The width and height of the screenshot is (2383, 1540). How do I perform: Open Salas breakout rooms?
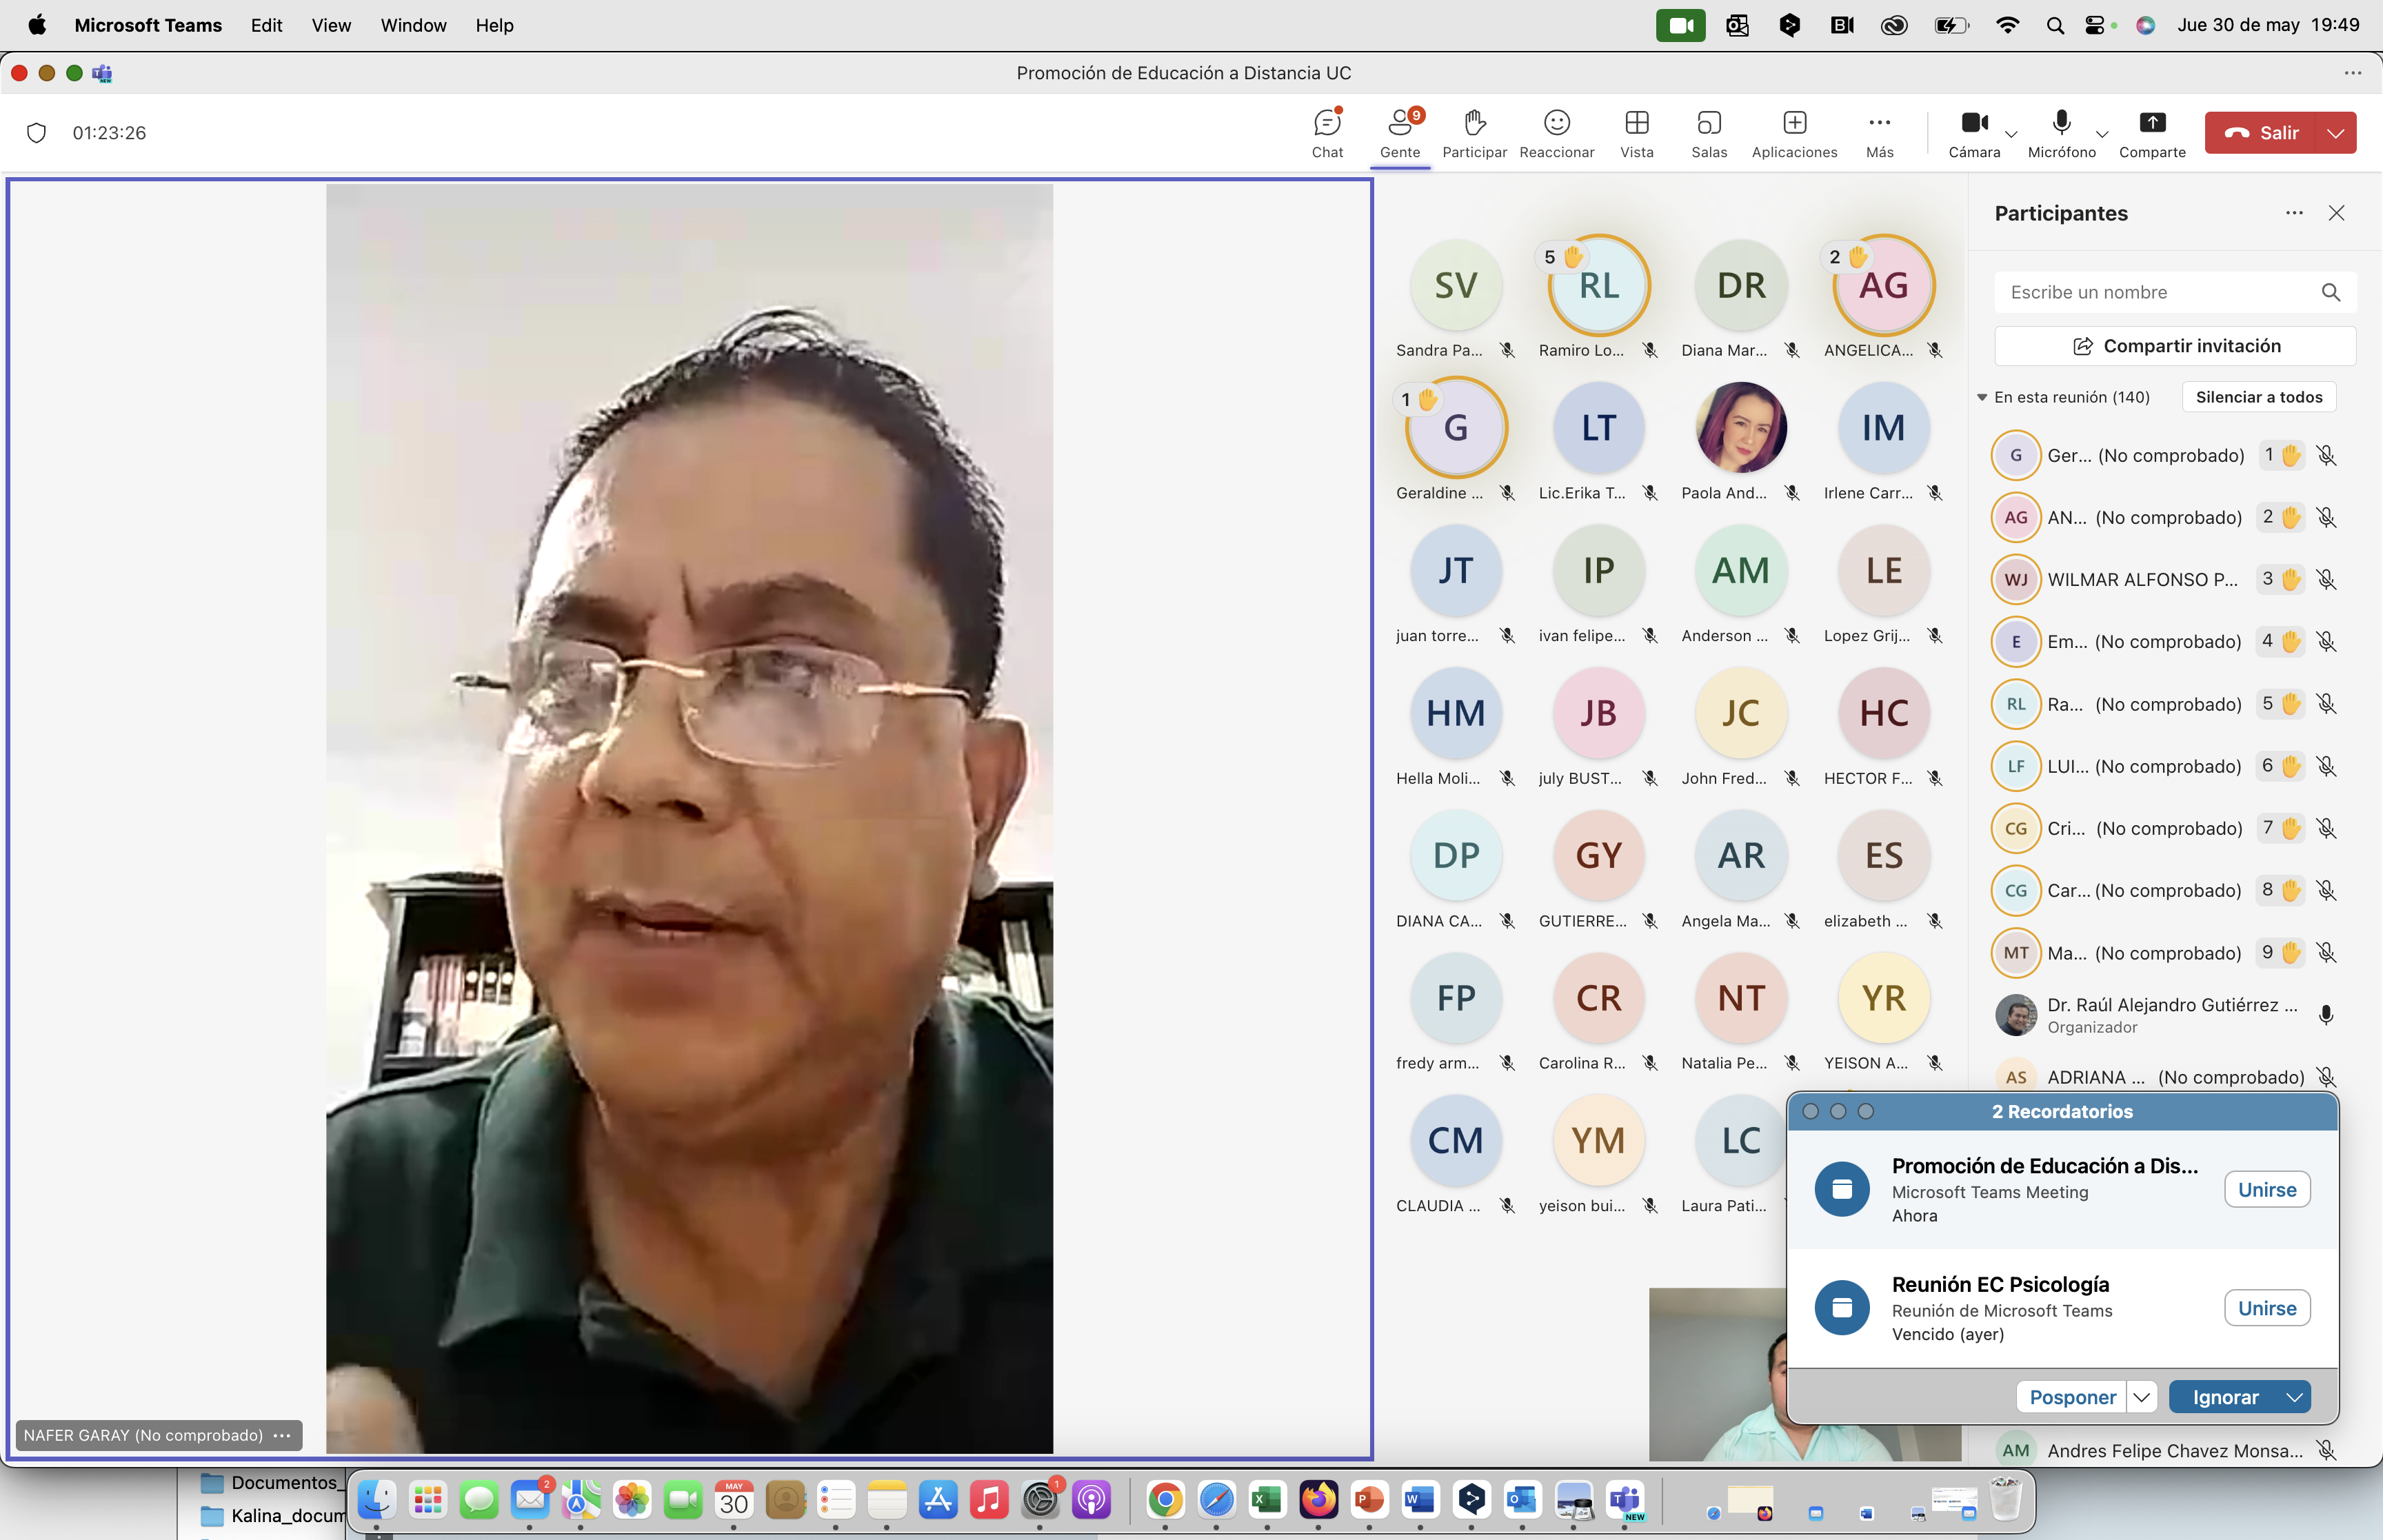point(1709,133)
